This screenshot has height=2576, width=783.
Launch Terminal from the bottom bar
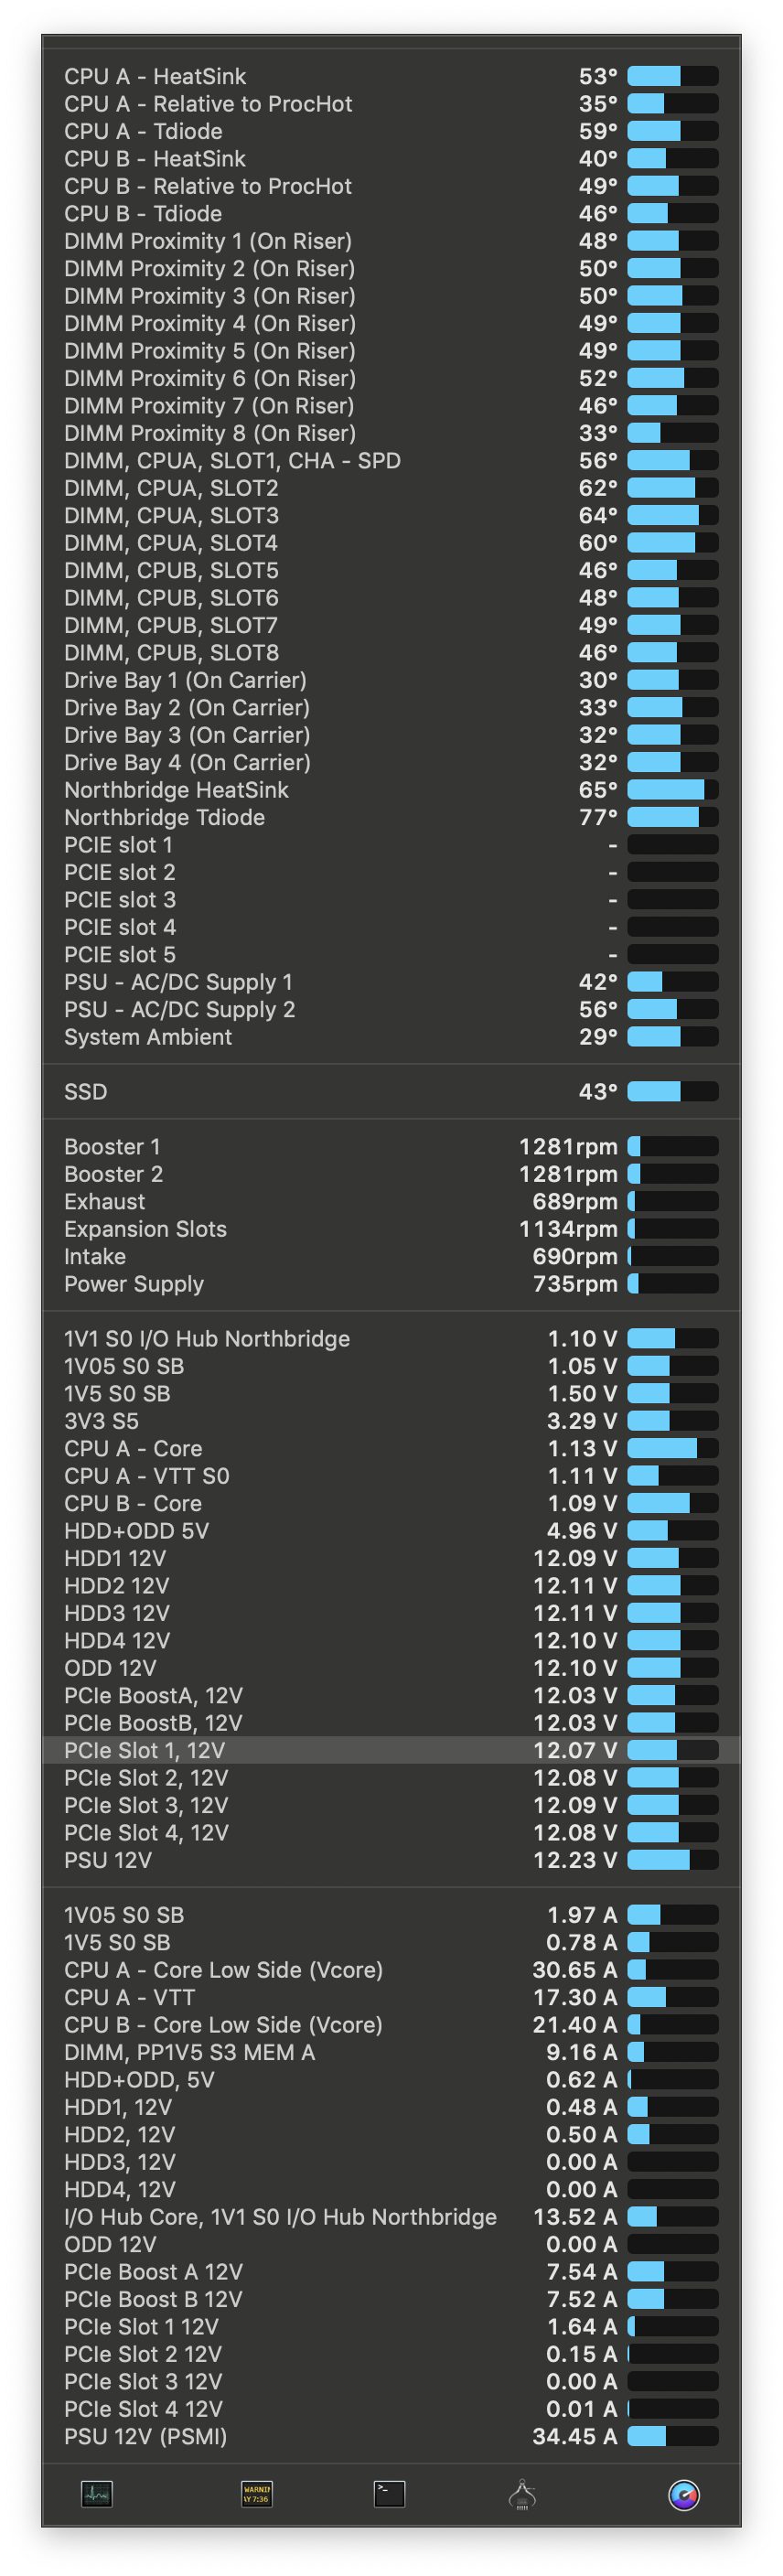point(389,2494)
